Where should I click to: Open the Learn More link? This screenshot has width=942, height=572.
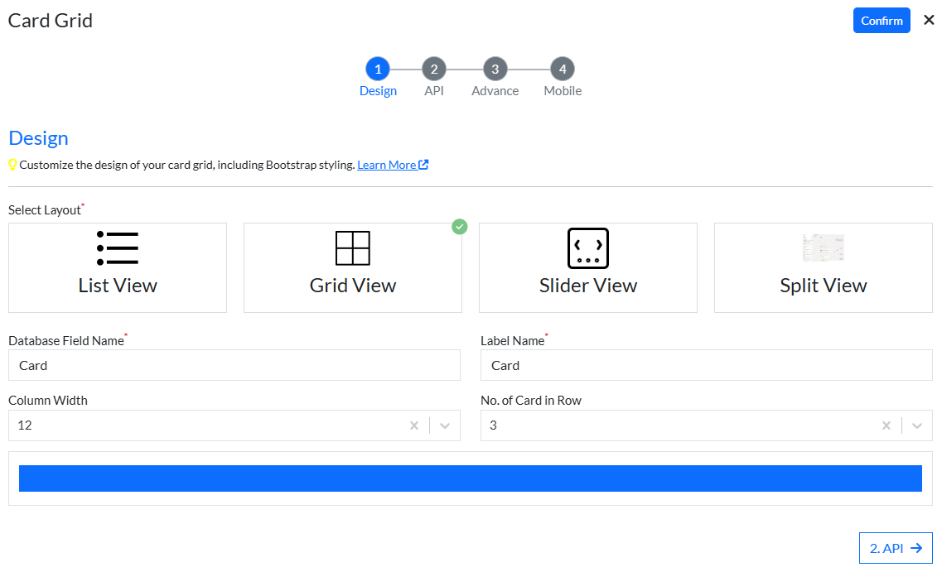(x=392, y=165)
